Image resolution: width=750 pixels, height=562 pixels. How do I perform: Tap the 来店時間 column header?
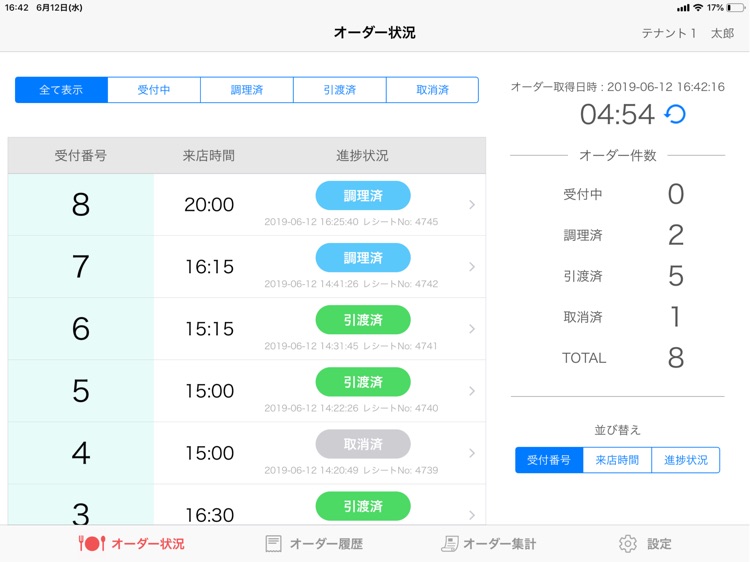209,155
